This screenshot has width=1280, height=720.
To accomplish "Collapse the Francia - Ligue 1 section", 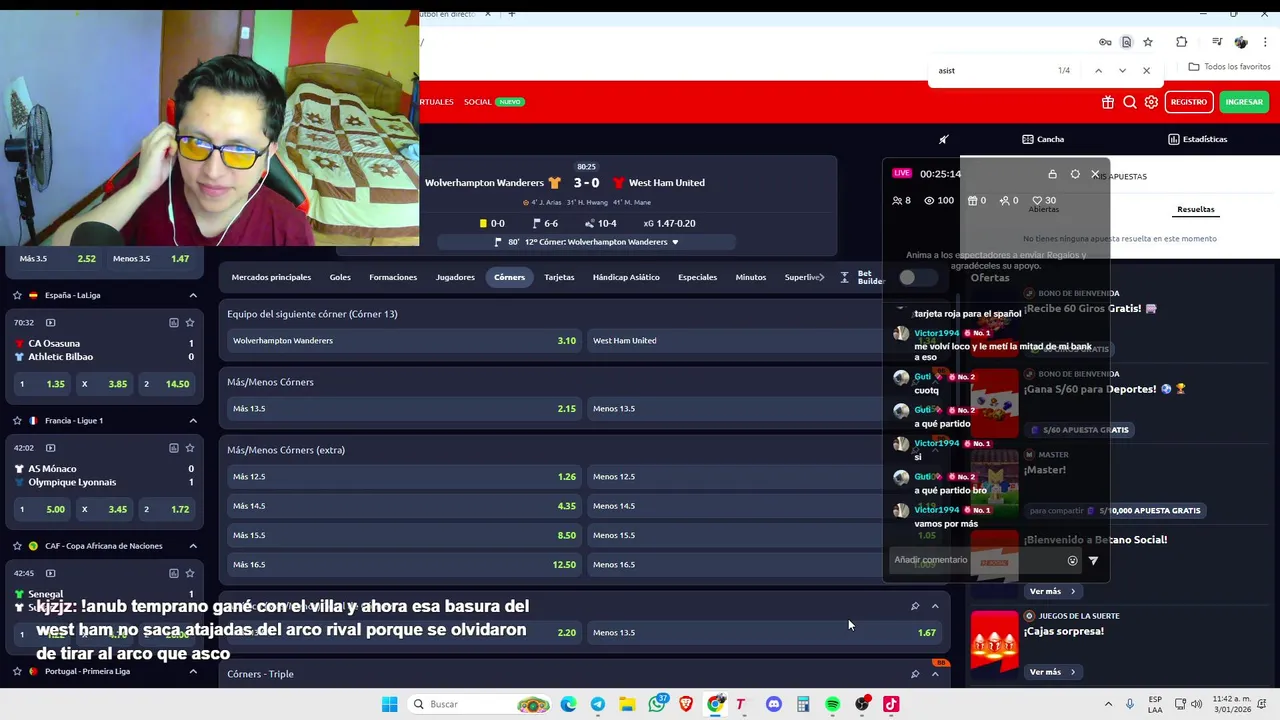I will tap(193, 420).
